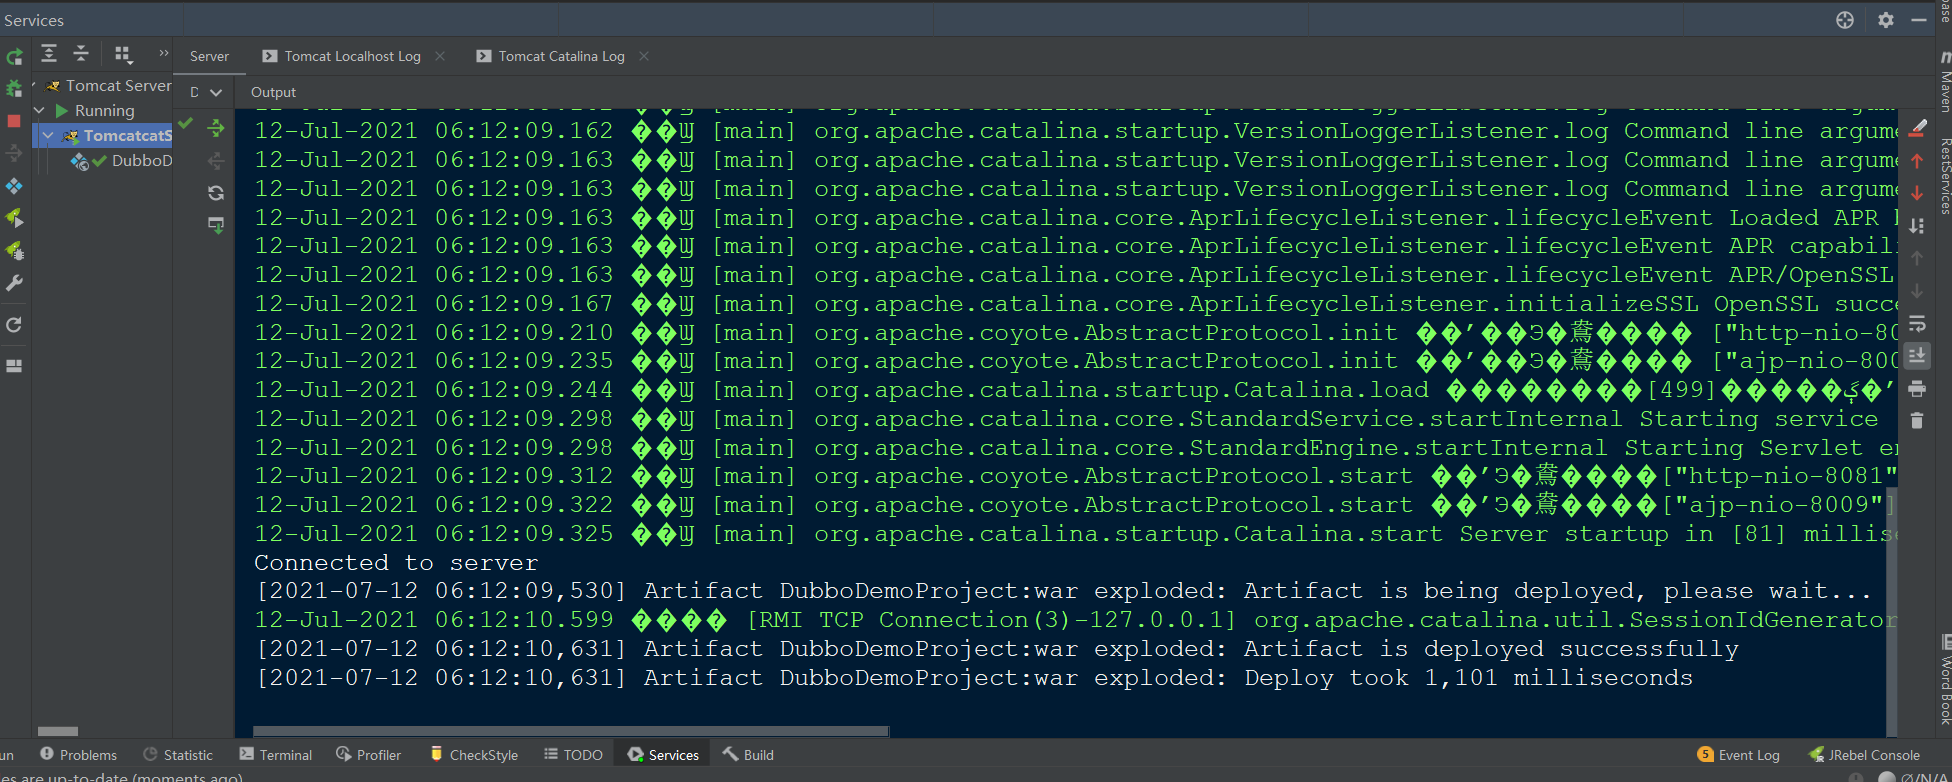
Task: Close the Tomcat Localhost Log tab
Action: coord(440,56)
